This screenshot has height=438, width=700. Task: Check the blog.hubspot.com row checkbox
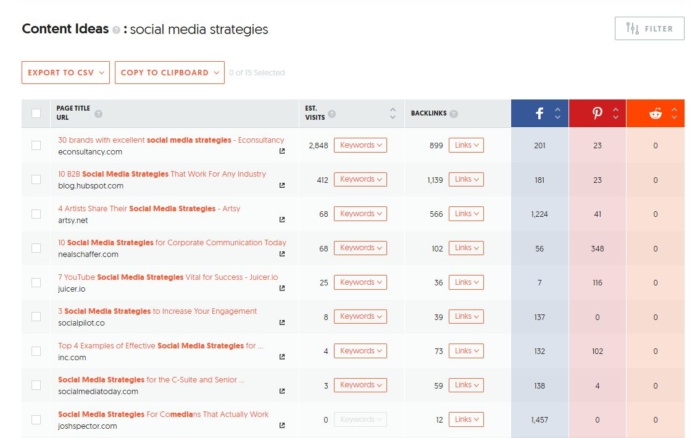[36, 179]
